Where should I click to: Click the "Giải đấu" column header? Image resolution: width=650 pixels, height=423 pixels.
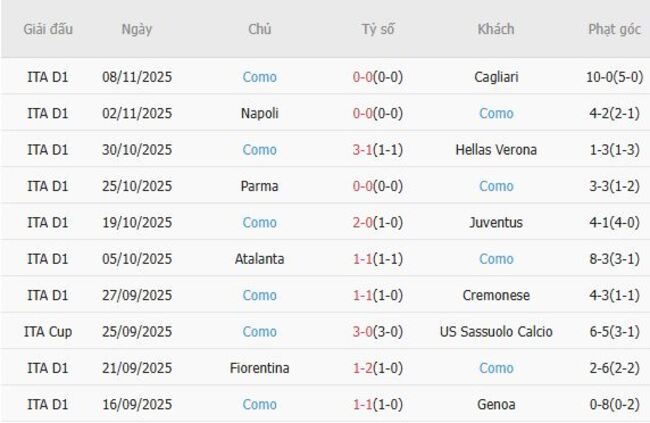[48, 29]
